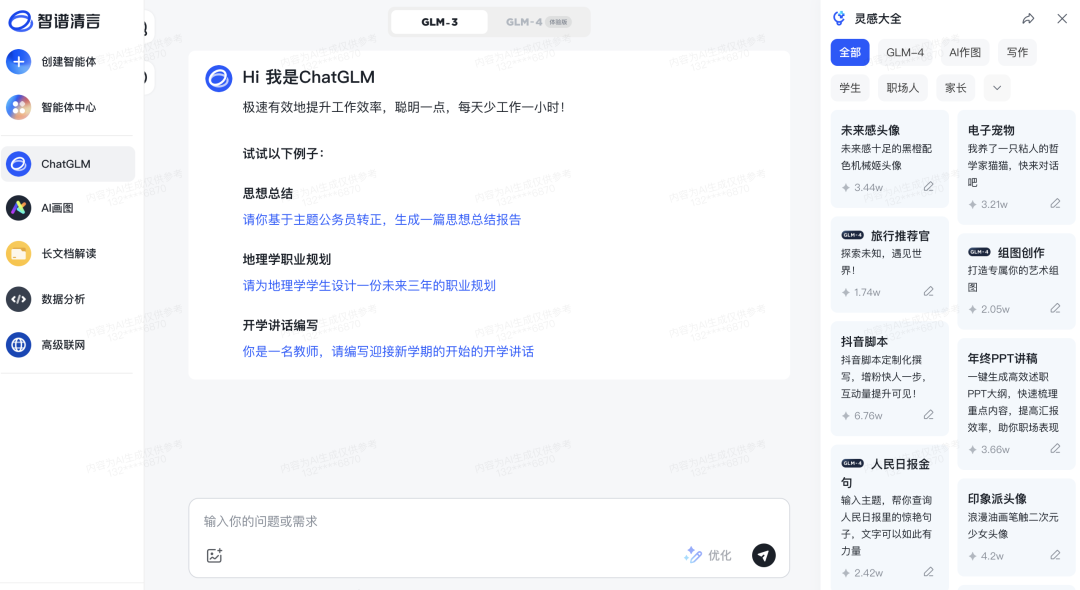Select the 学生 filter chip
This screenshot has height=590, width=1080.
pos(850,87)
